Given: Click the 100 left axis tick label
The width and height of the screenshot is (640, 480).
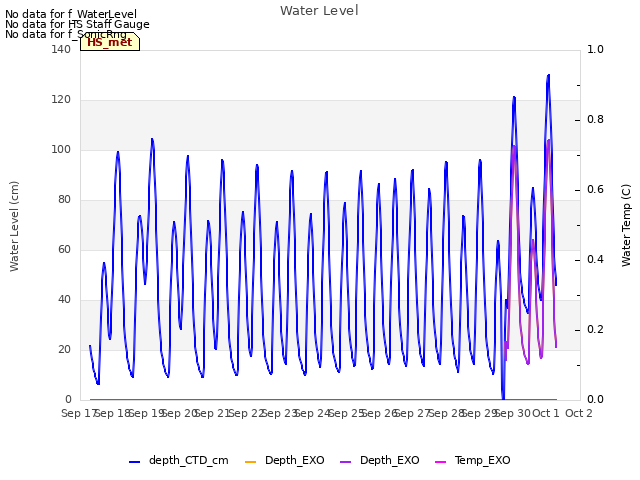Looking at the screenshot, I should click(x=61, y=149).
